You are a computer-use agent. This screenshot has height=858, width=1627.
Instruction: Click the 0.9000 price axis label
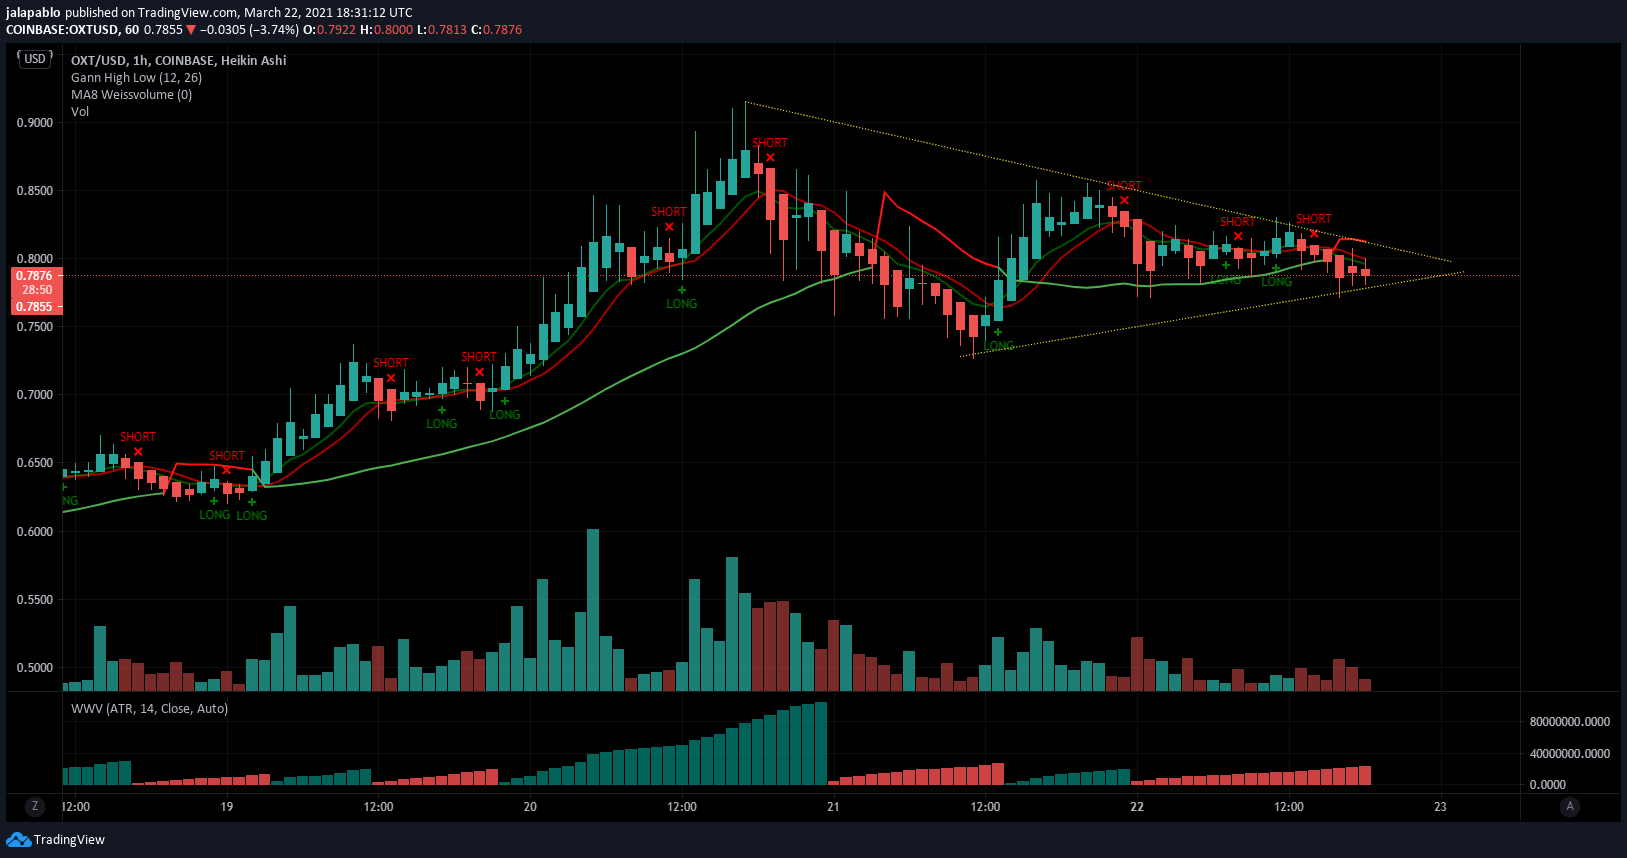pyautogui.click(x=35, y=122)
